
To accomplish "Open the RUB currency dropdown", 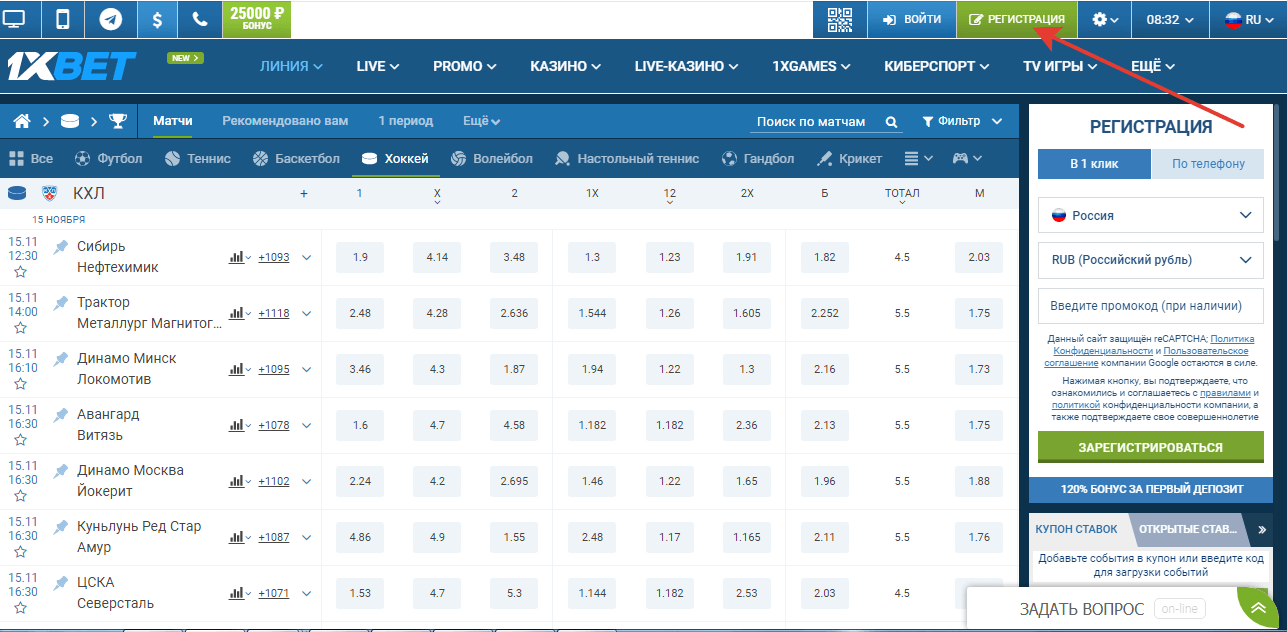I will click(1152, 260).
